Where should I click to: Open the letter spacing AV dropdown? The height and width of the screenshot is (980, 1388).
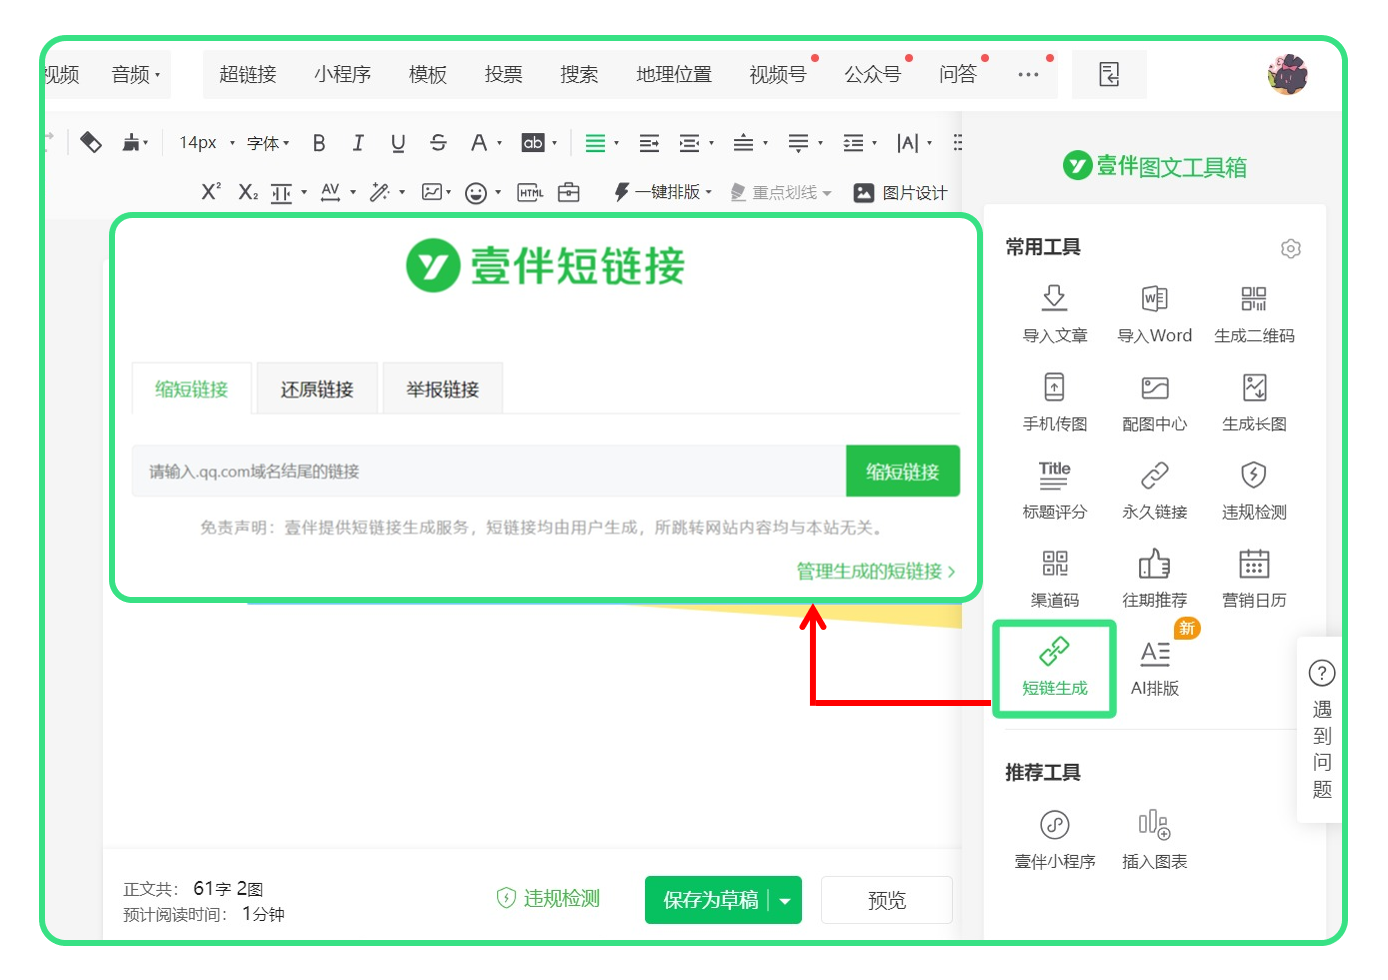[338, 192]
